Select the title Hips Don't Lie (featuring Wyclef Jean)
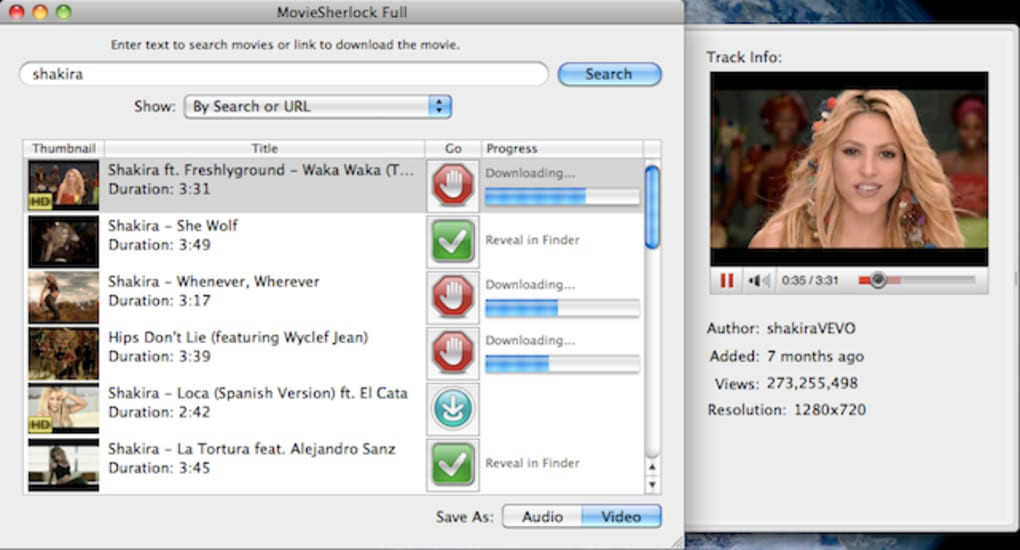 coord(238,337)
